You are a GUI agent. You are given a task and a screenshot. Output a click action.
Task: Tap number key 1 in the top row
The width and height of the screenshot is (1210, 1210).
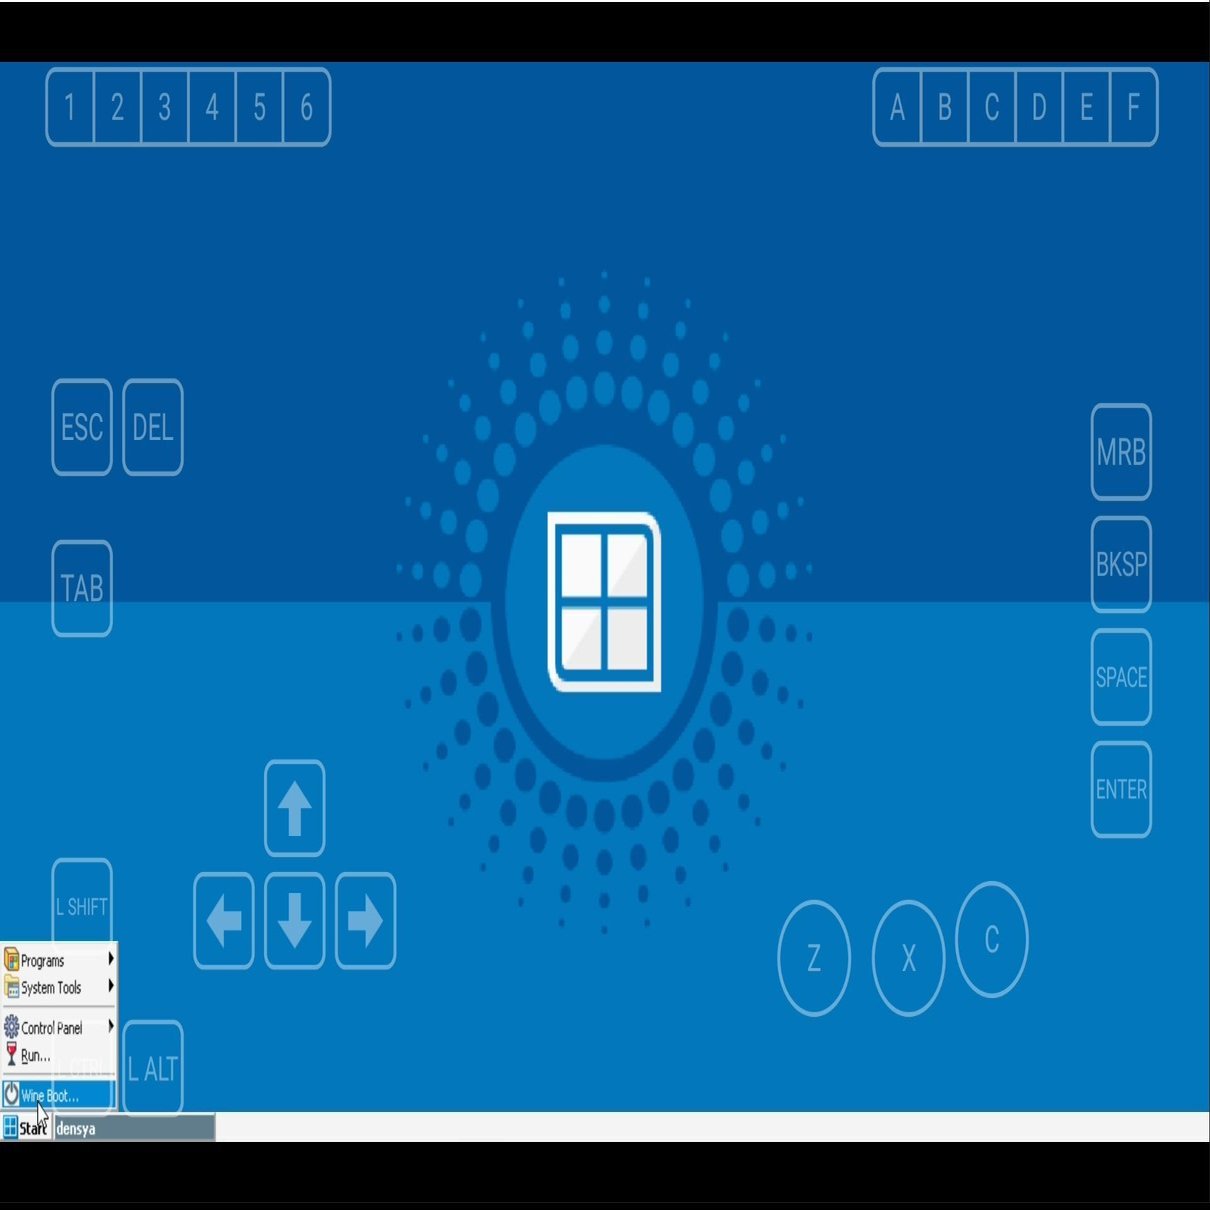click(70, 107)
